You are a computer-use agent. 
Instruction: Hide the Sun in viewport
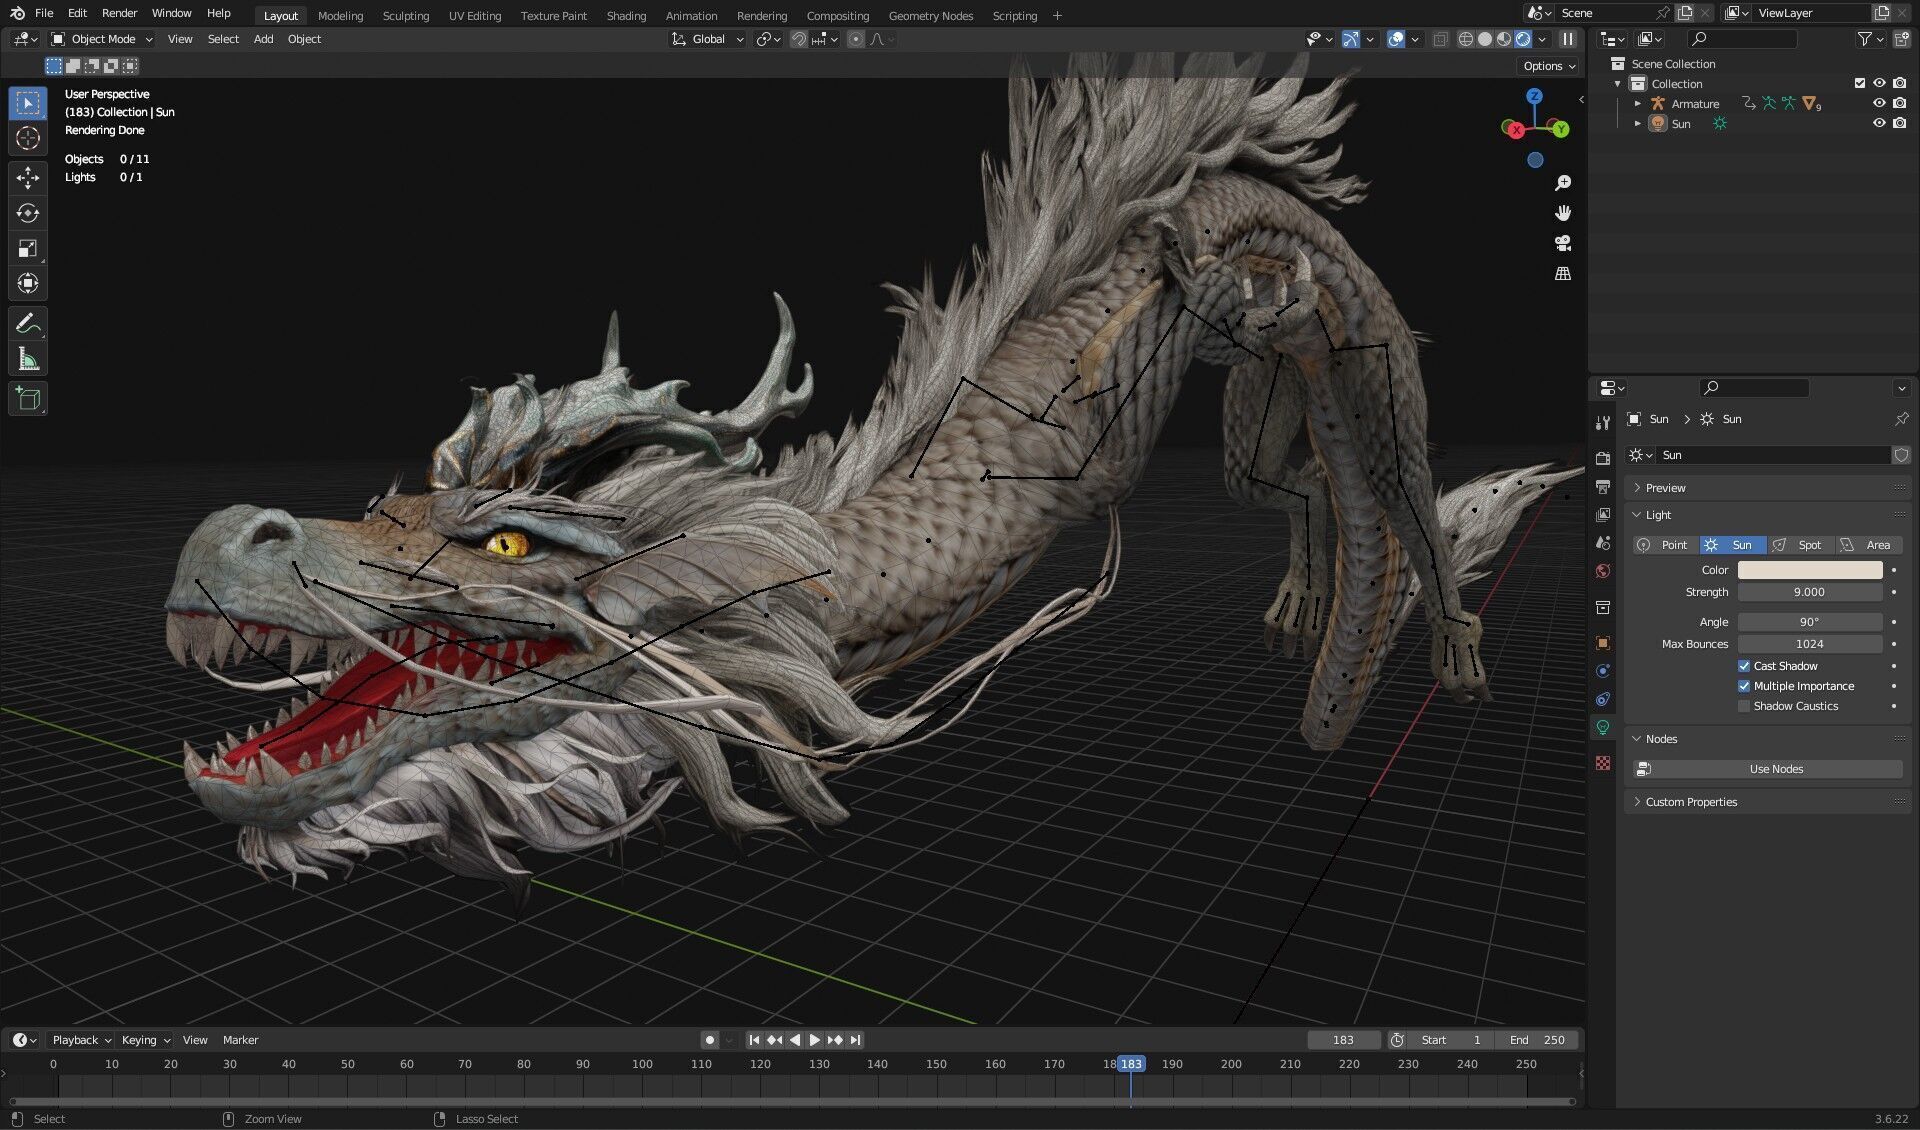pyautogui.click(x=1879, y=123)
